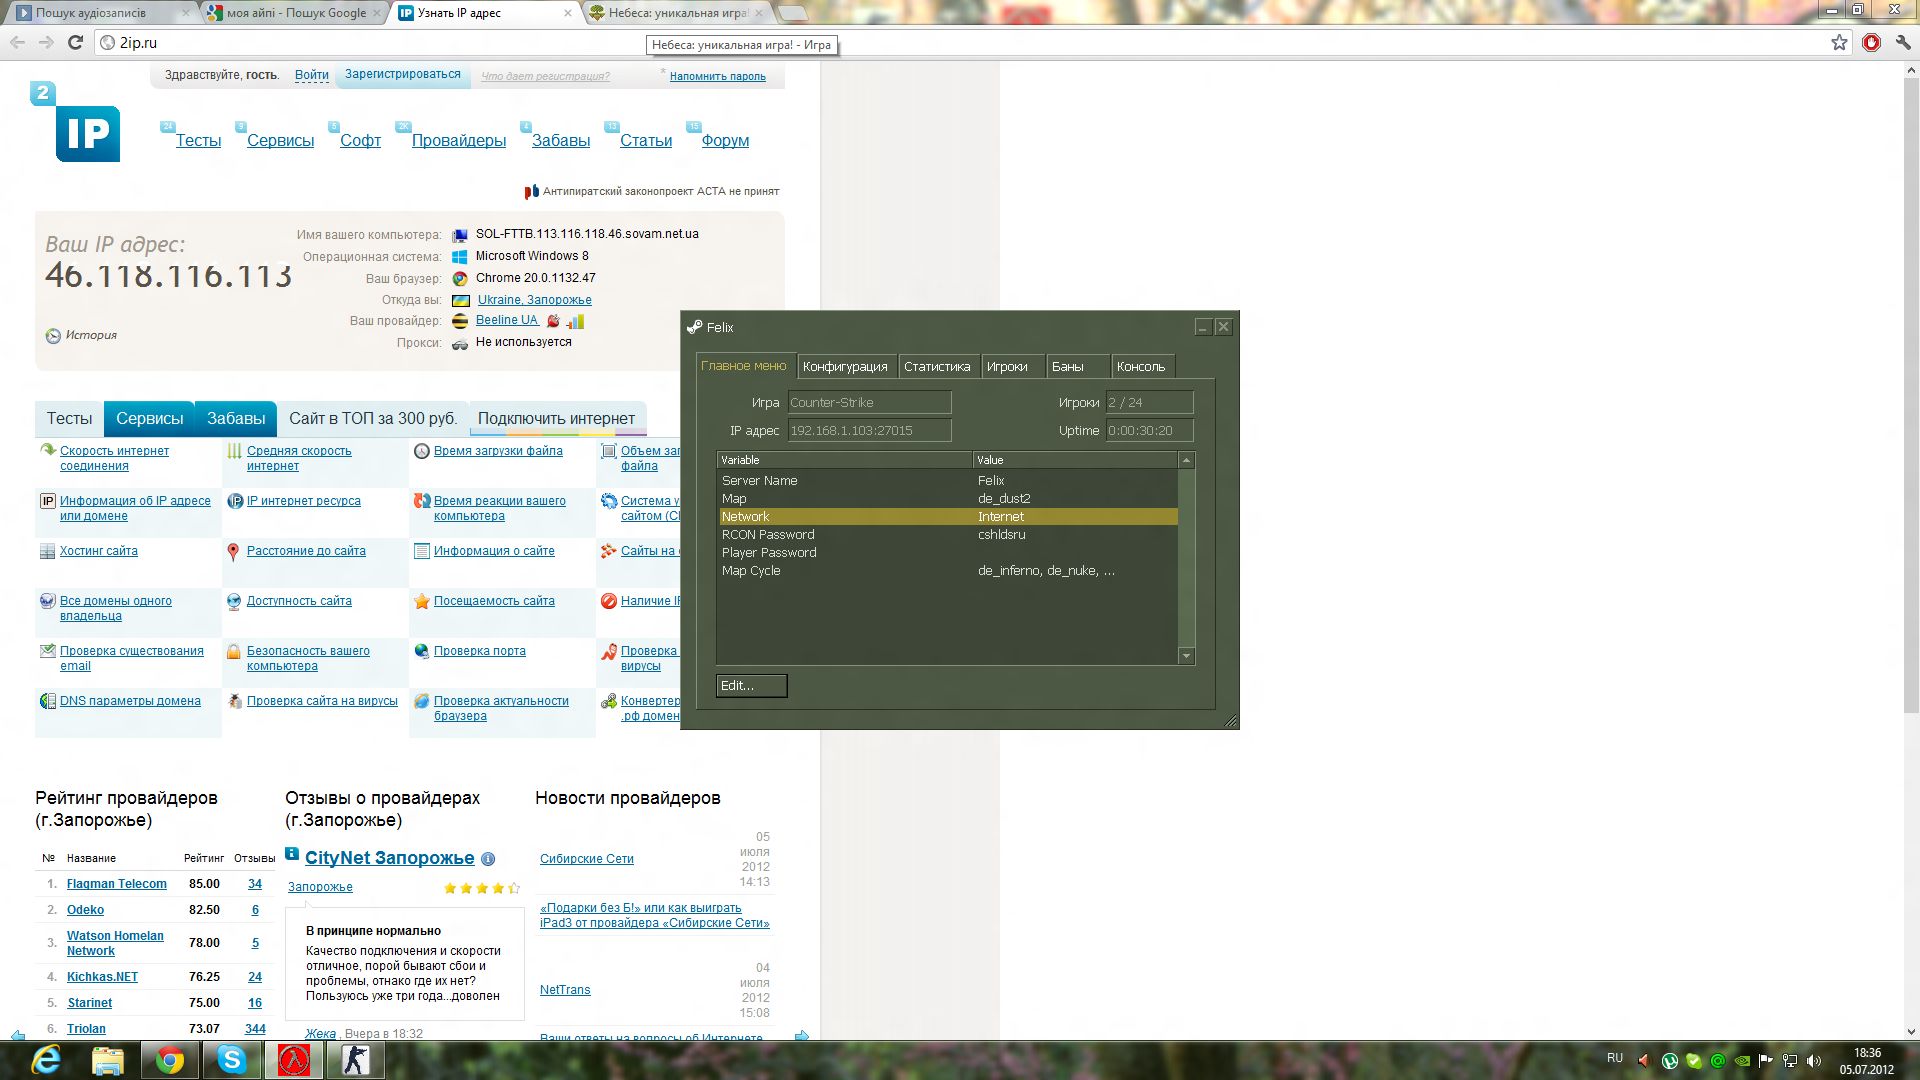The width and height of the screenshot is (1920, 1080).
Task: Click the IP адрес field in Felix
Action: pyautogui.click(x=869, y=431)
